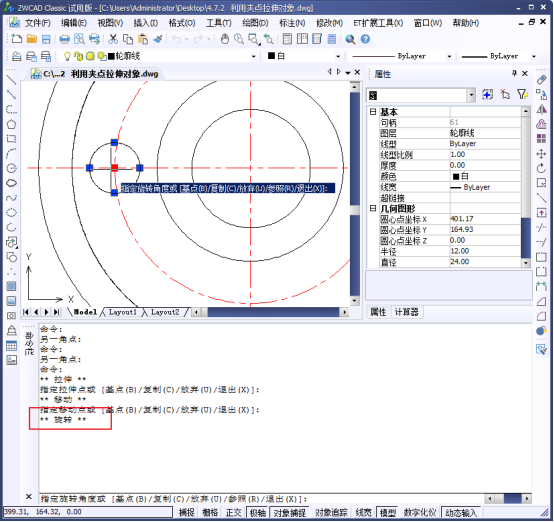554x522 pixels.
Task: Toggle 极轴 polar tracking in status bar
Action: (x=258, y=512)
